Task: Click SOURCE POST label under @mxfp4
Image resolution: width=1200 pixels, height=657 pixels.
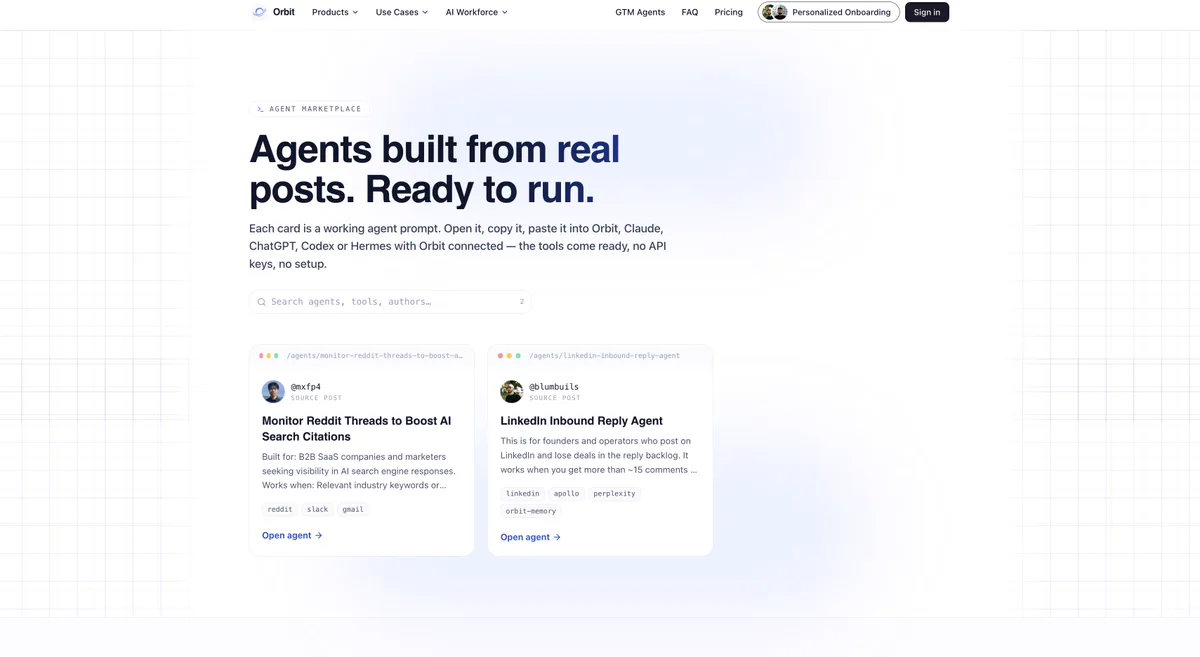Action: click(317, 398)
